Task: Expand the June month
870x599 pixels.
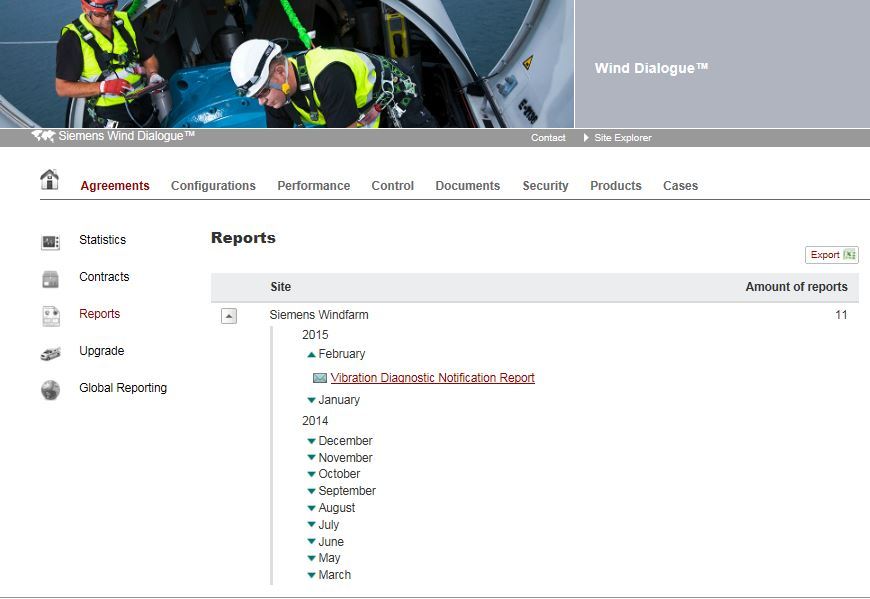Action: (x=311, y=541)
